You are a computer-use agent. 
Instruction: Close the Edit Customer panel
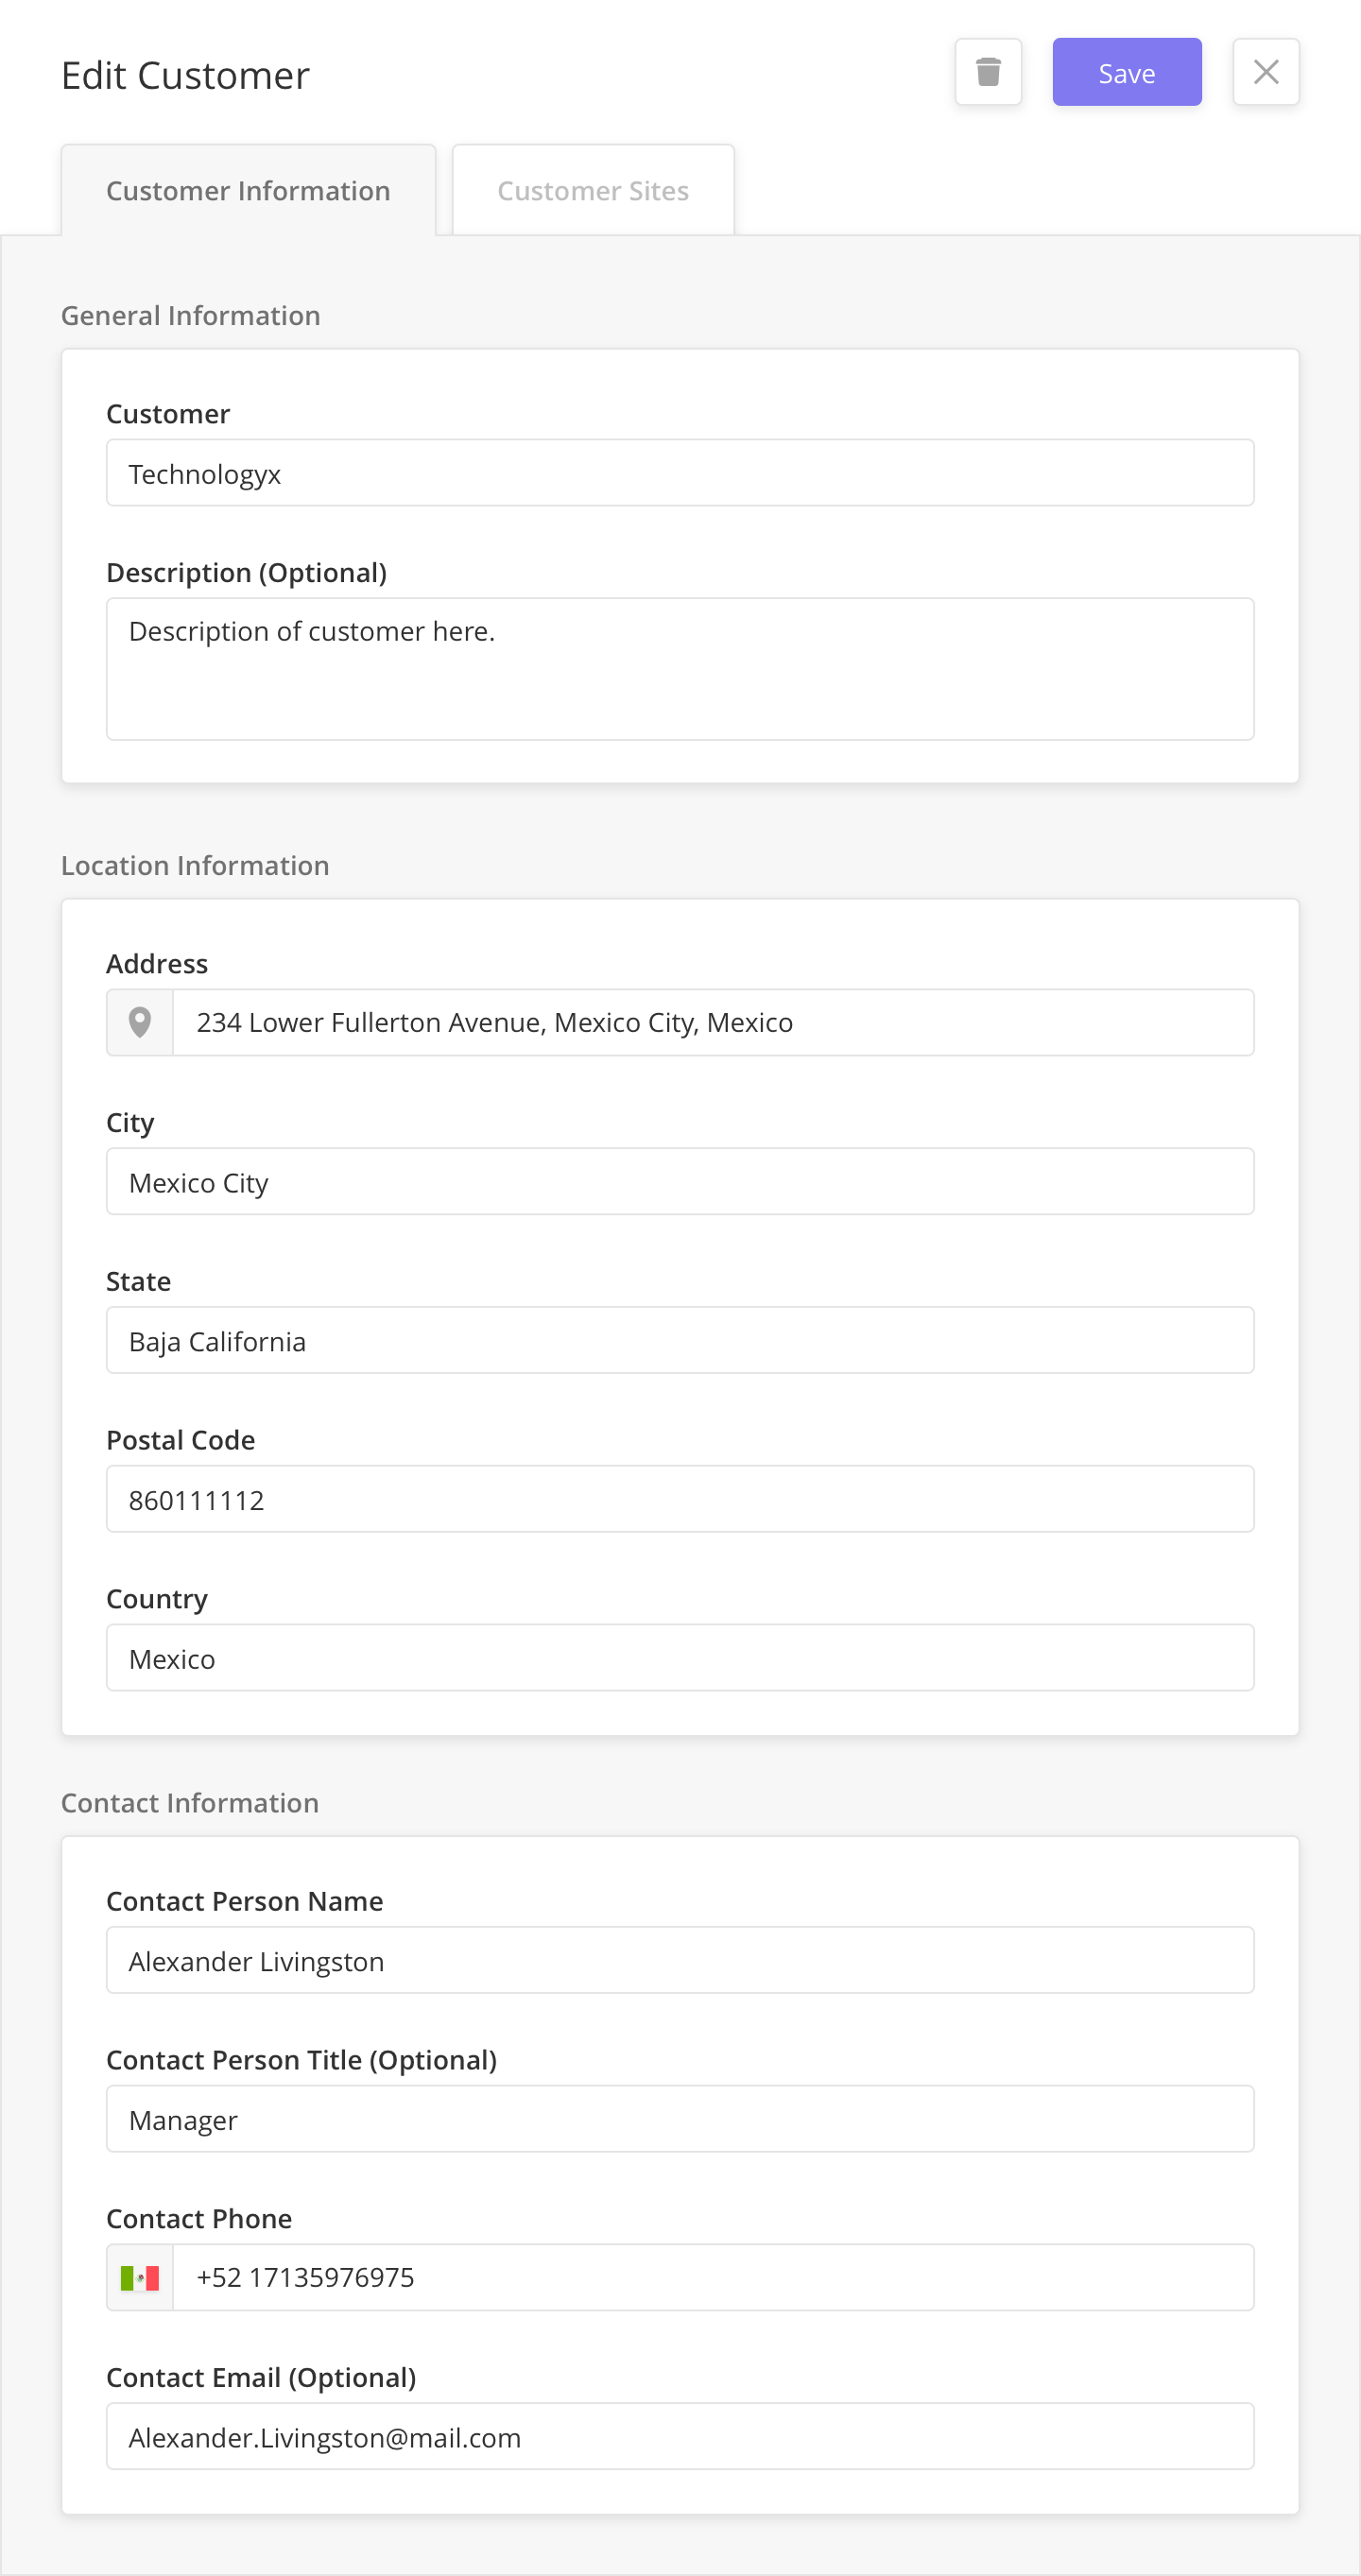(1265, 72)
